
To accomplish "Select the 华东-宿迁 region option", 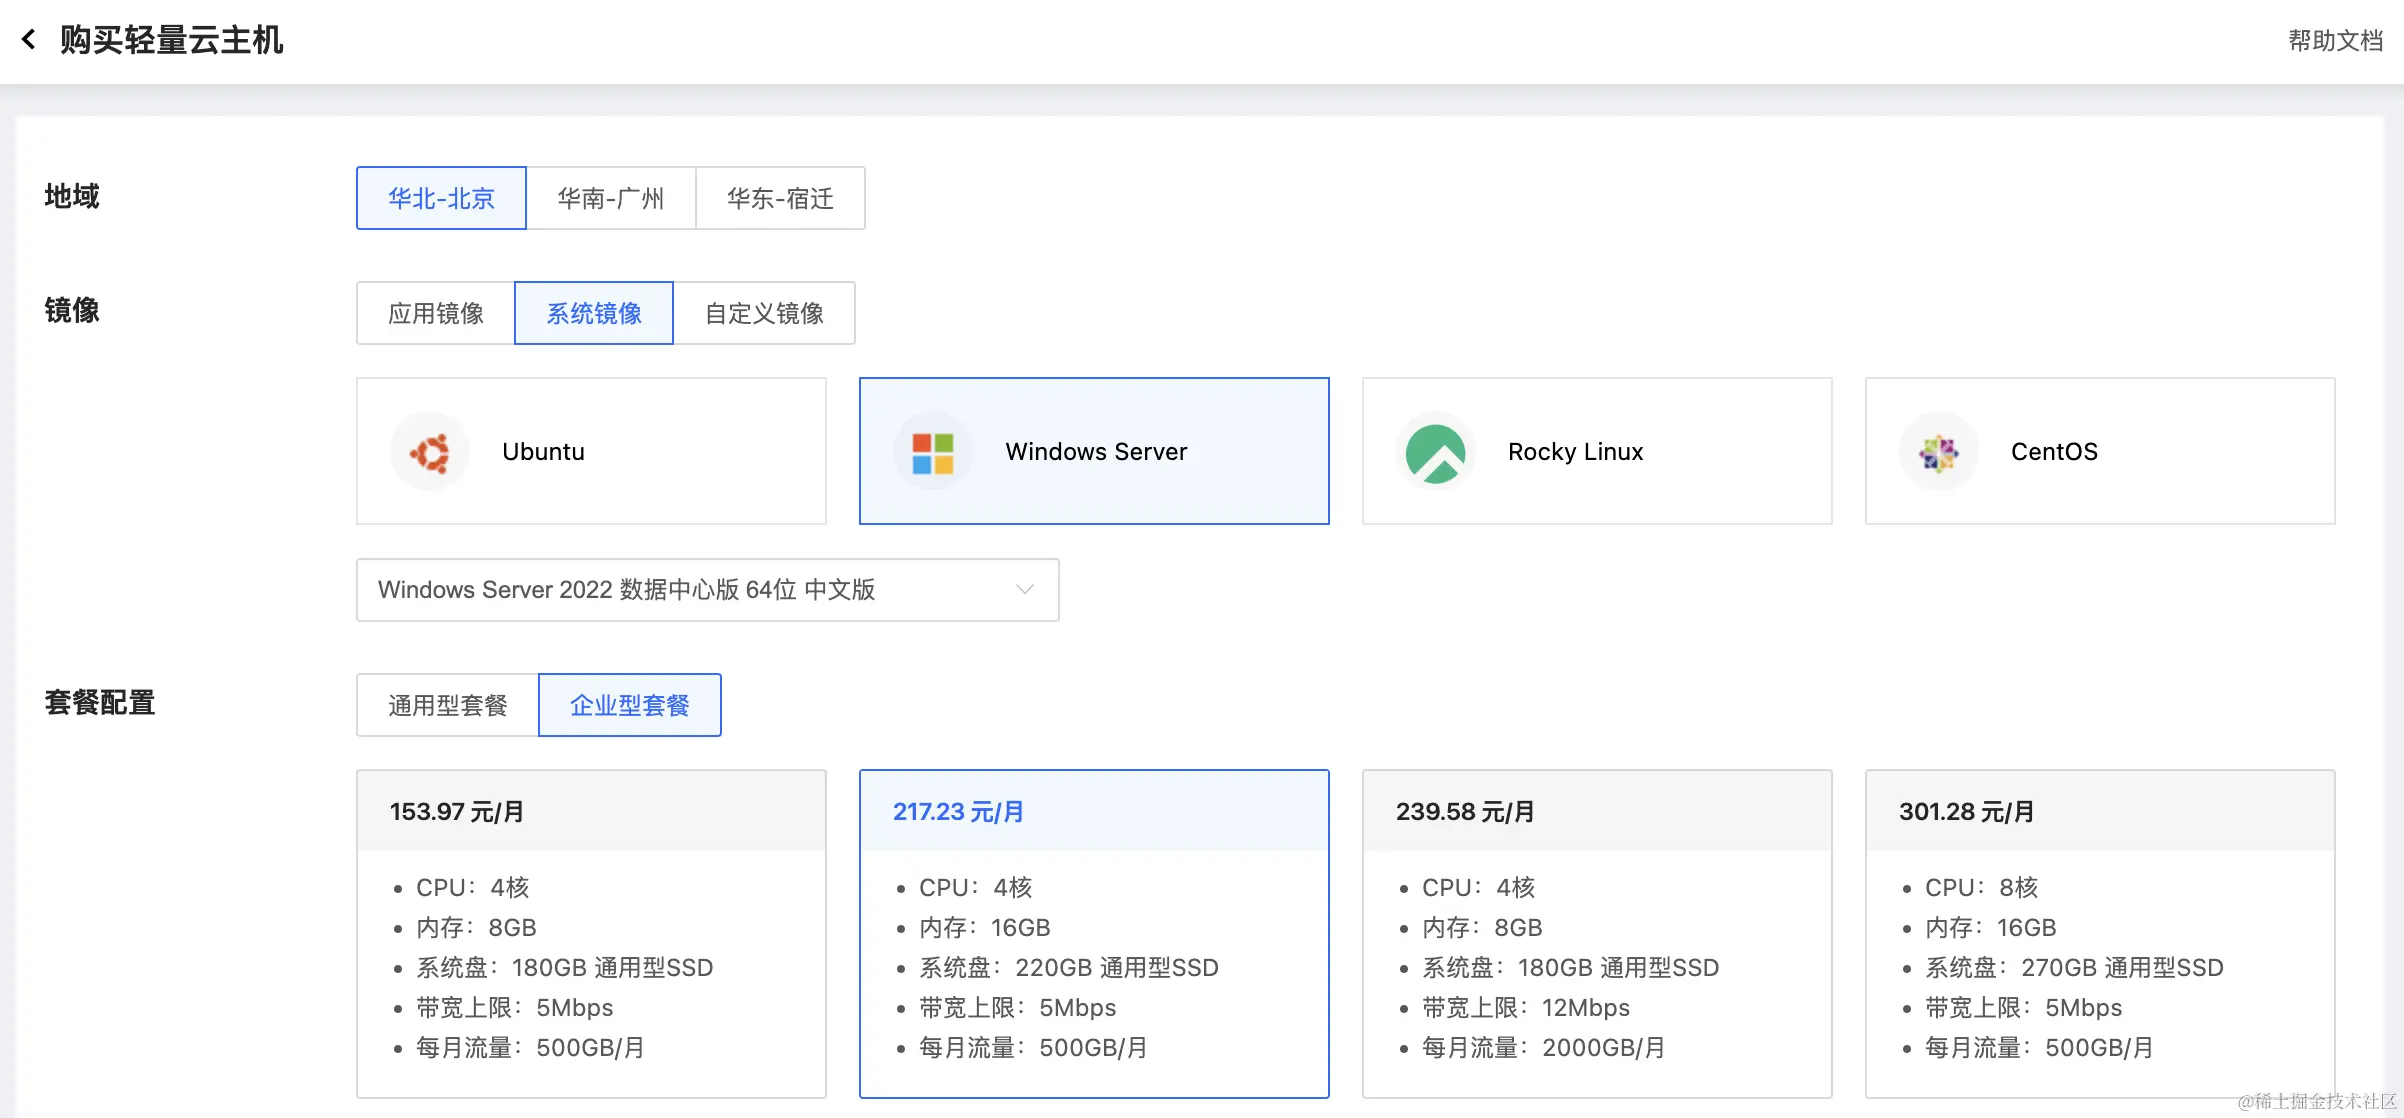I will pos(780,198).
